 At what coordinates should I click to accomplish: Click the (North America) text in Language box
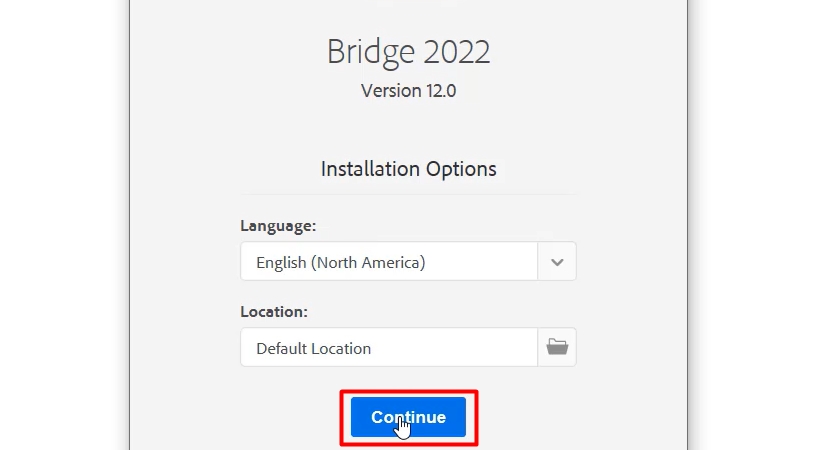coord(368,263)
